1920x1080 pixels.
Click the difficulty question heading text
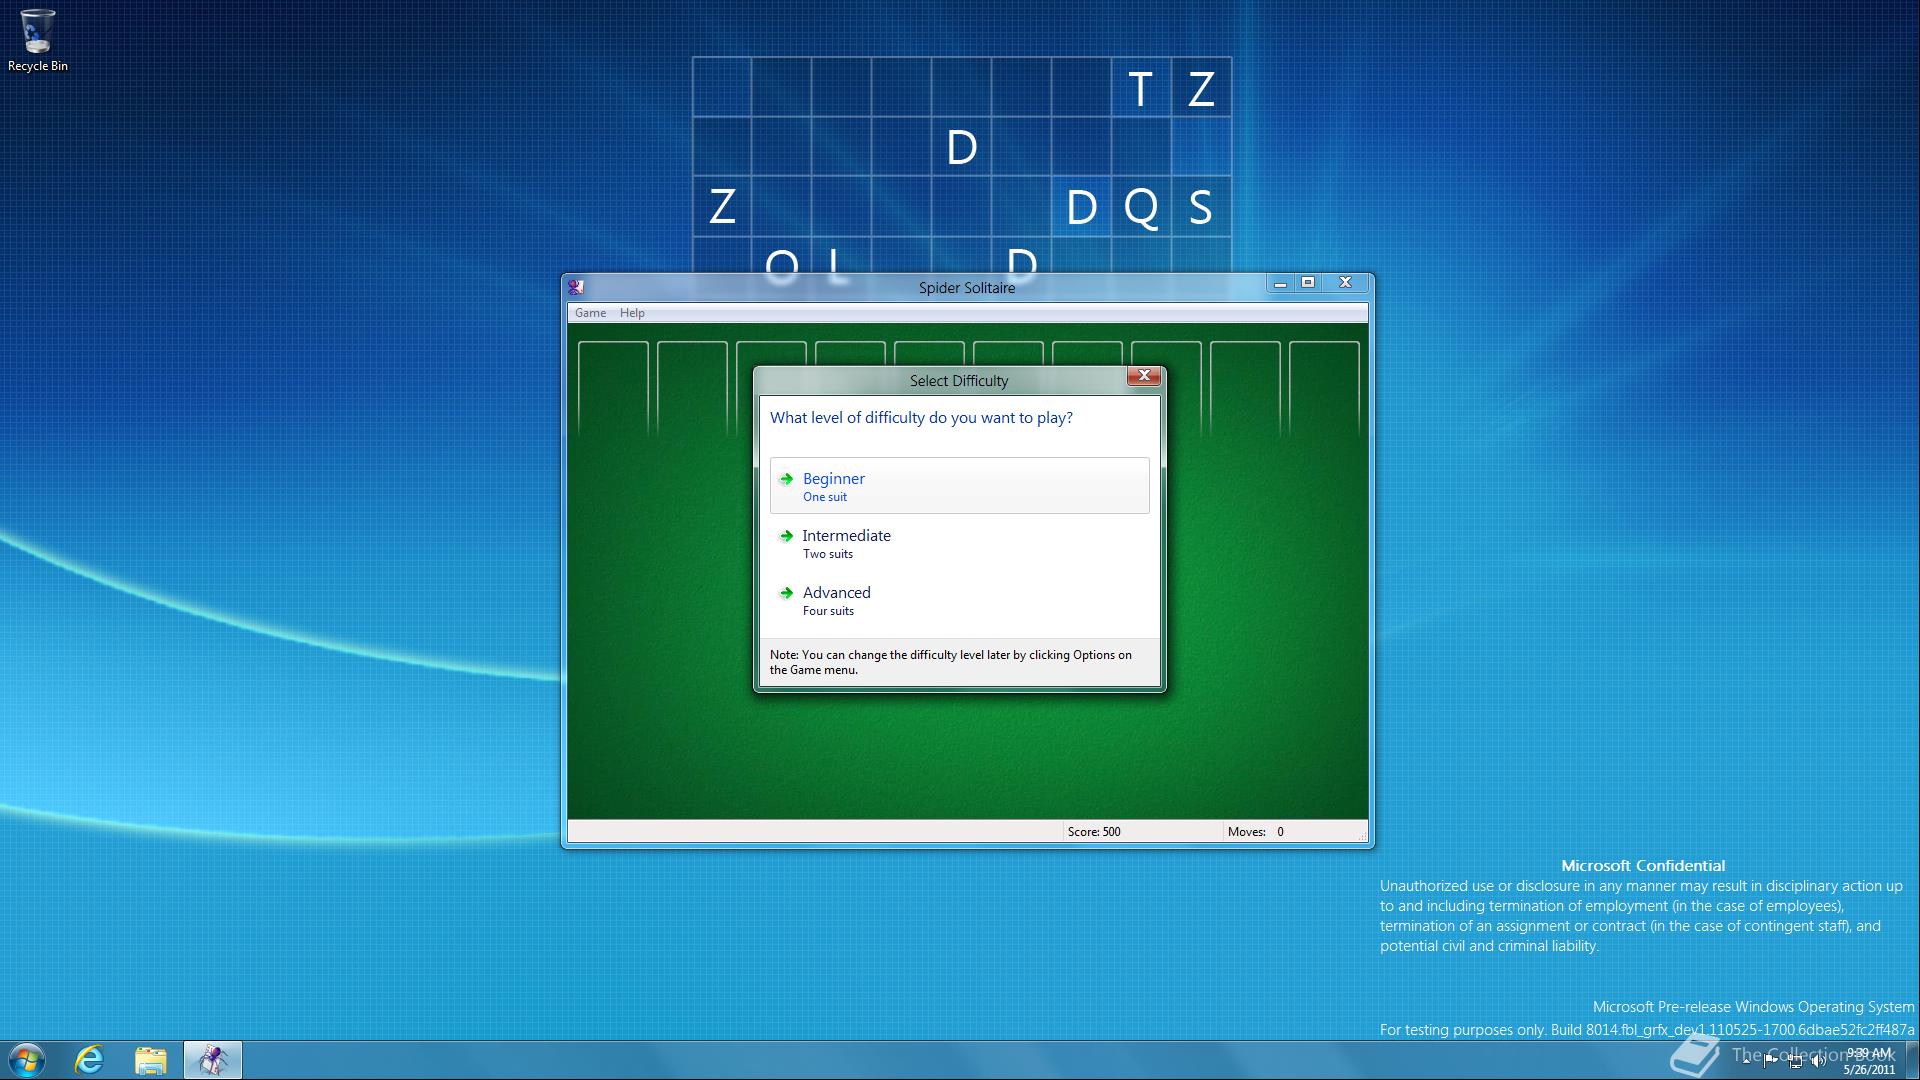pyautogui.click(x=921, y=418)
